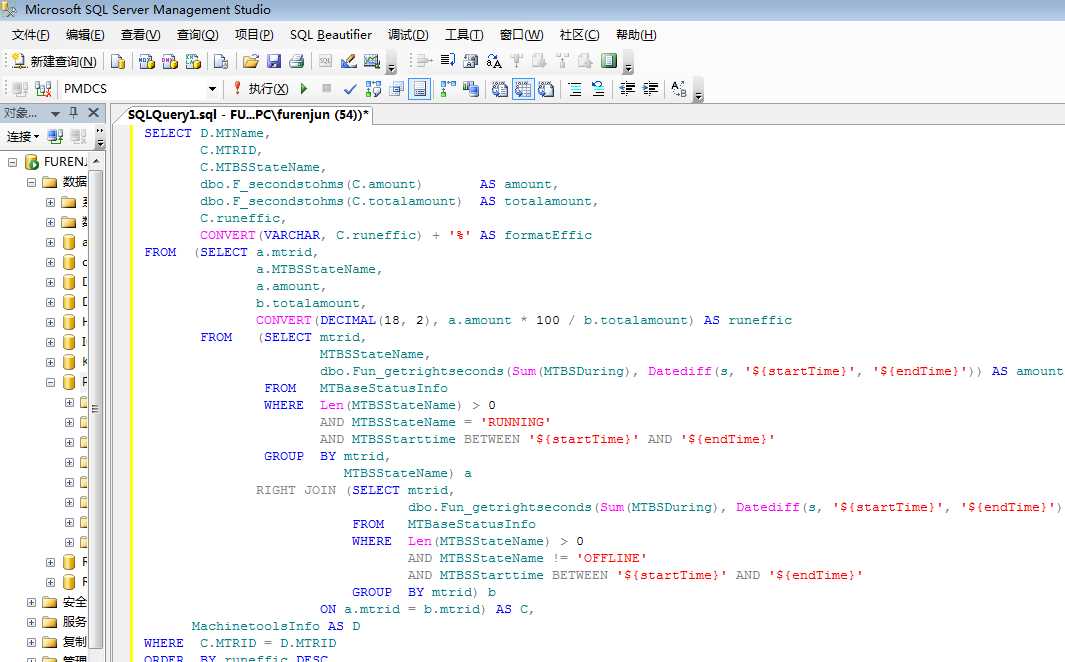Open the first toolbar's overflow options arrow

pos(391,67)
